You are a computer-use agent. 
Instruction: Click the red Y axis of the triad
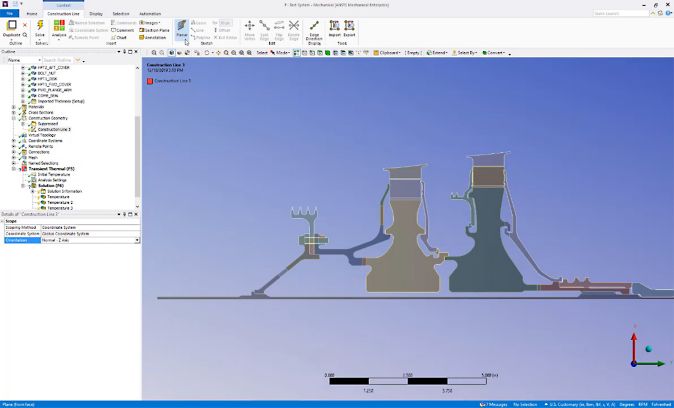(634, 347)
